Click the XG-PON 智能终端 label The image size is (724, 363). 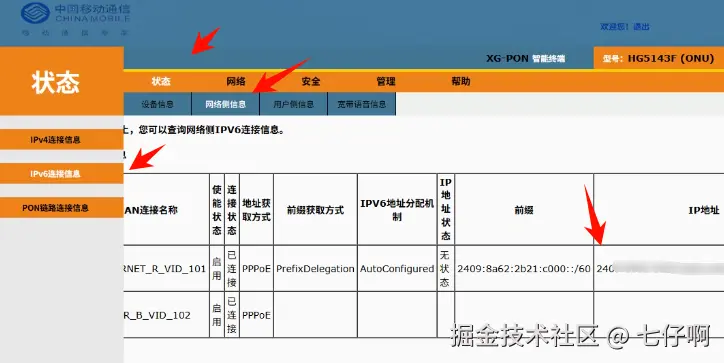pyautogui.click(x=525, y=59)
